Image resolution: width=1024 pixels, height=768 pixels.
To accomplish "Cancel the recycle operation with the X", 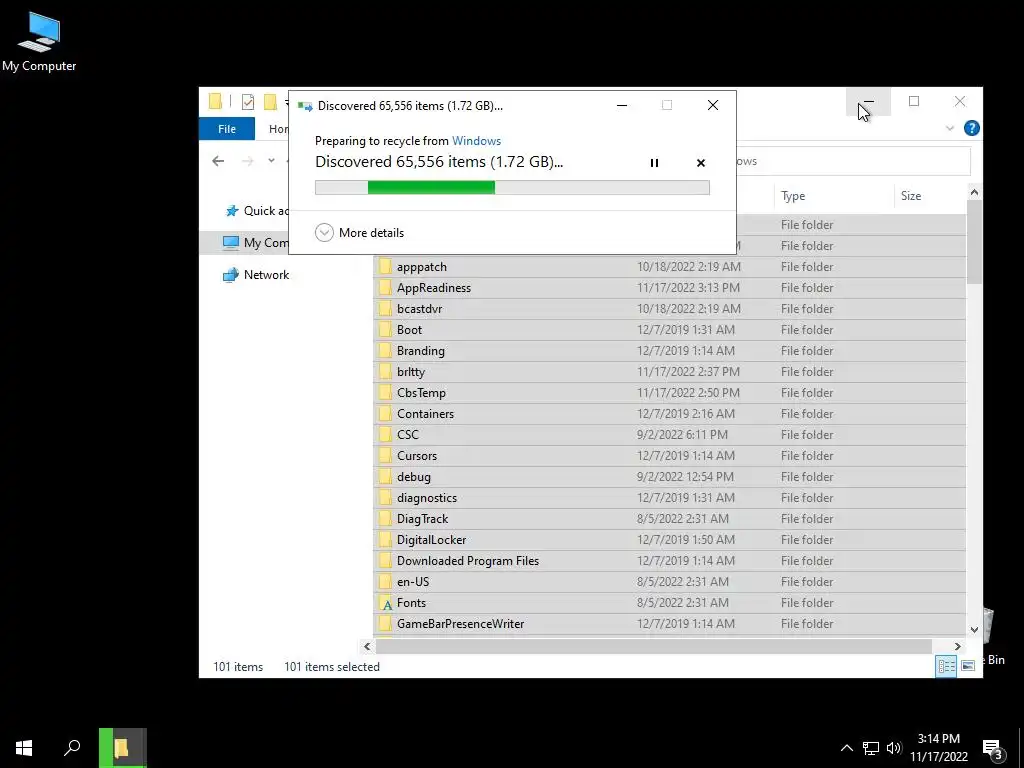I will tap(701, 163).
